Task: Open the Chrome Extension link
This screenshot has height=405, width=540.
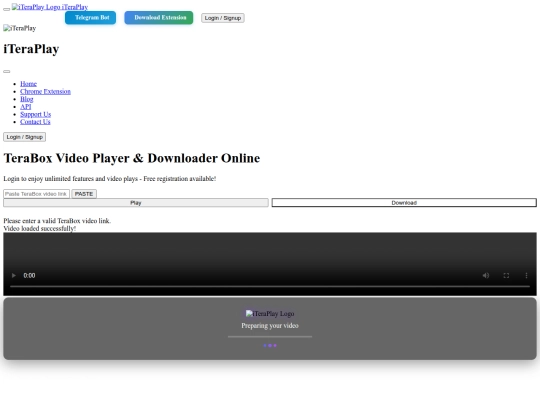Action: [45, 91]
